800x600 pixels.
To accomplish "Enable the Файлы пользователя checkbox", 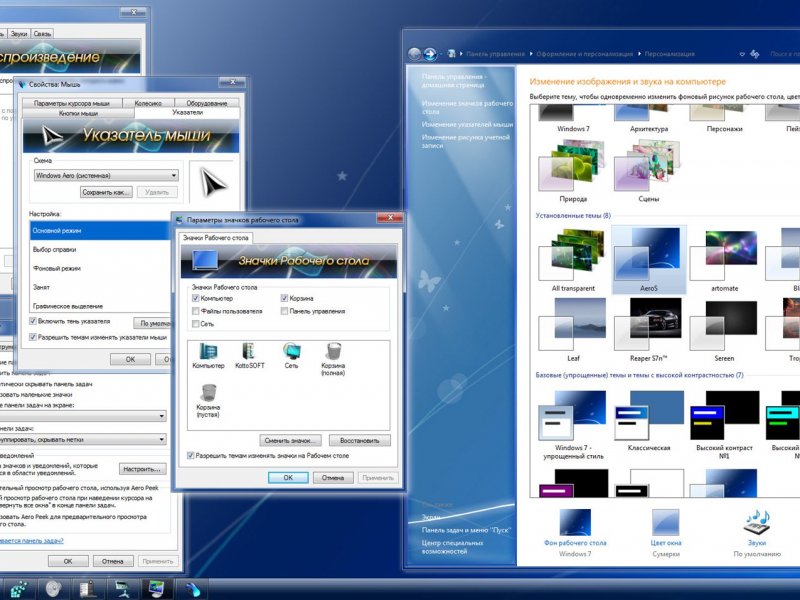I will click(x=195, y=311).
